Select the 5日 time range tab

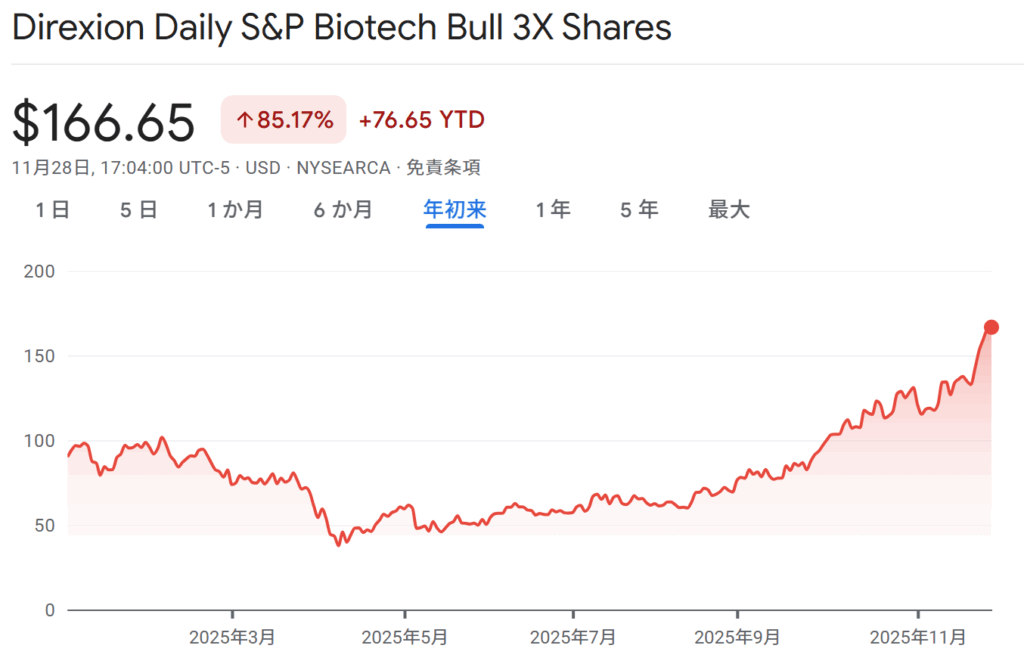(139, 210)
